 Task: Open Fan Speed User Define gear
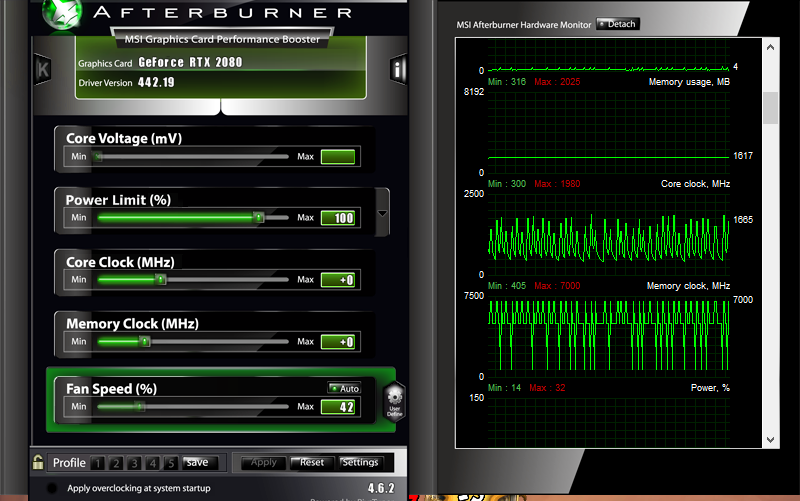click(x=394, y=401)
